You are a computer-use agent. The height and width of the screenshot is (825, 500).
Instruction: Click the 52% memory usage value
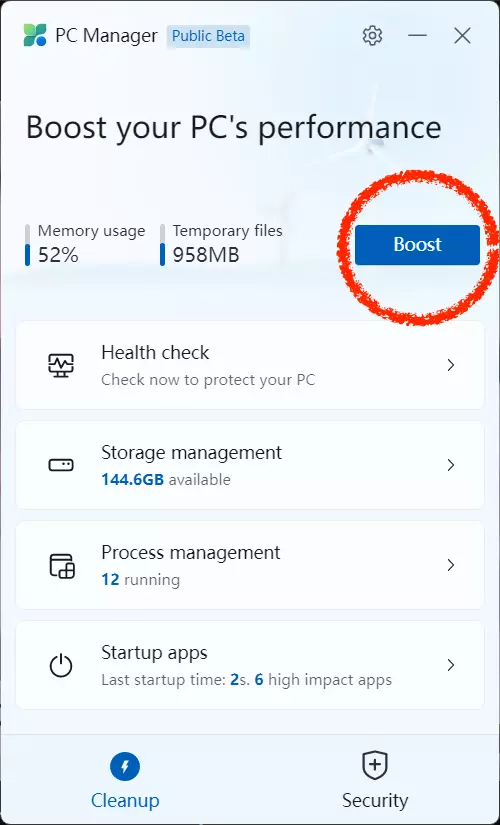point(58,256)
